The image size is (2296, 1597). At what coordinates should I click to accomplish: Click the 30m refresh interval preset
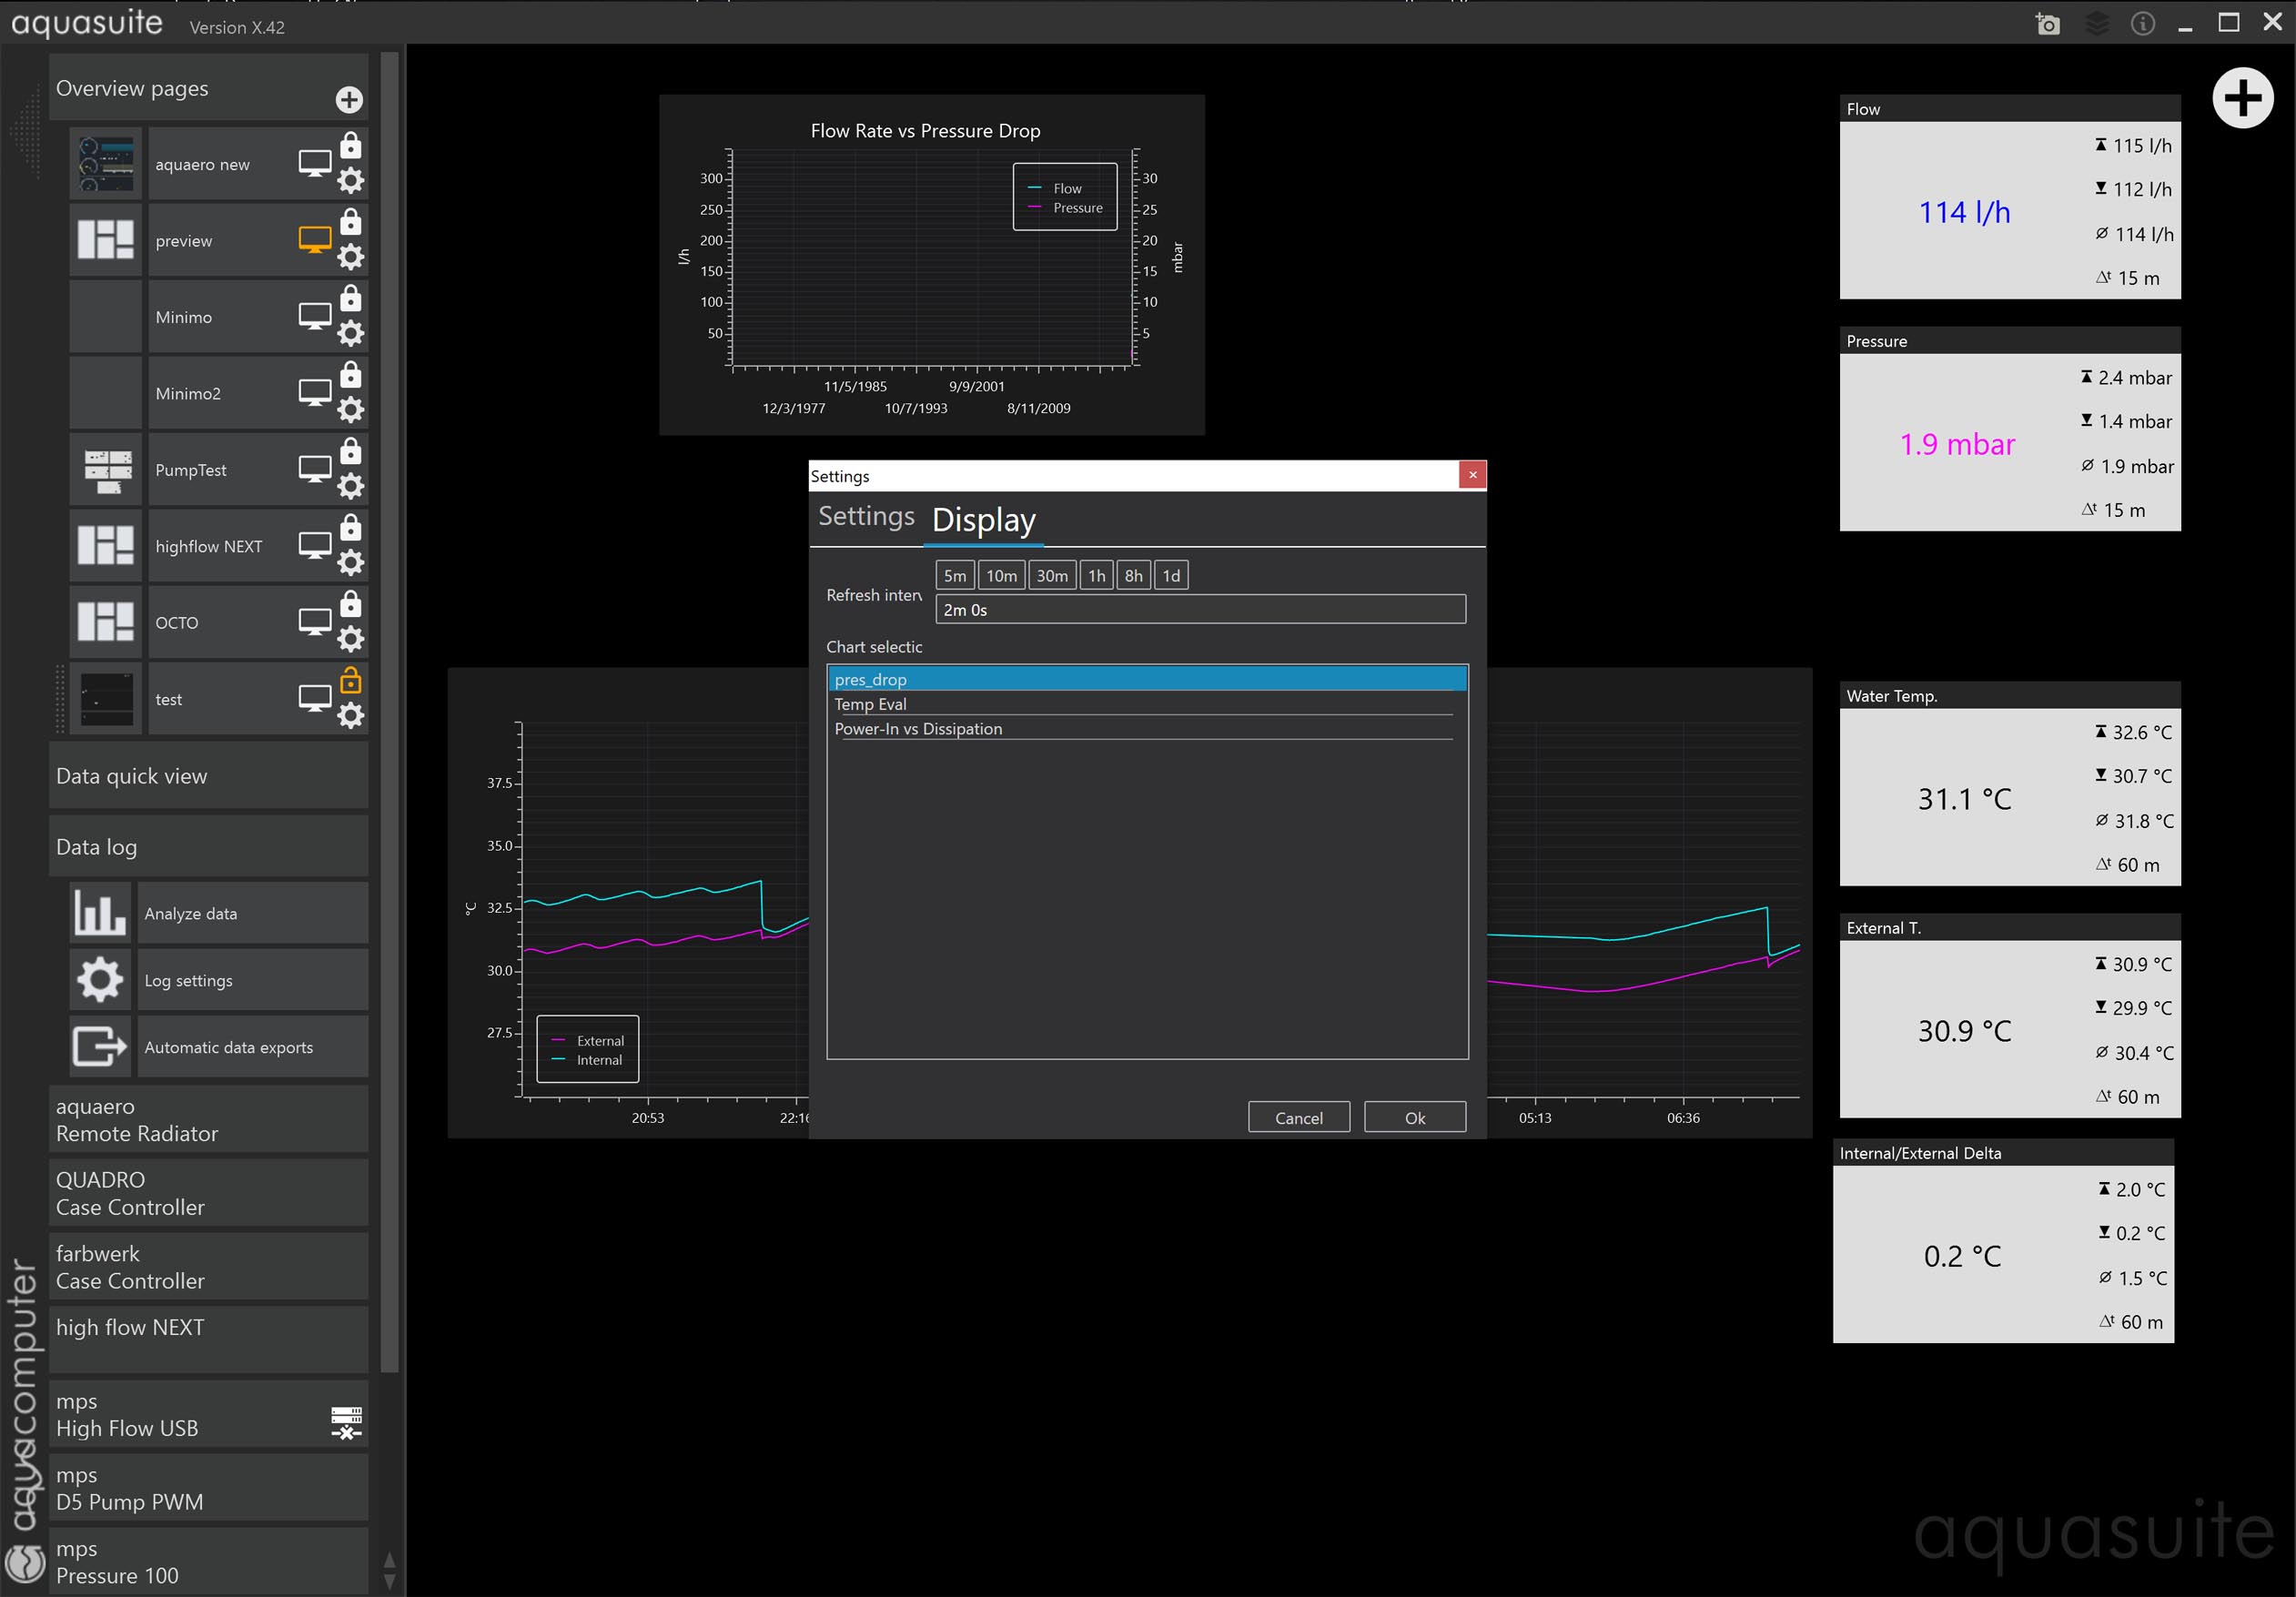pyautogui.click(x=1051, y=575)
